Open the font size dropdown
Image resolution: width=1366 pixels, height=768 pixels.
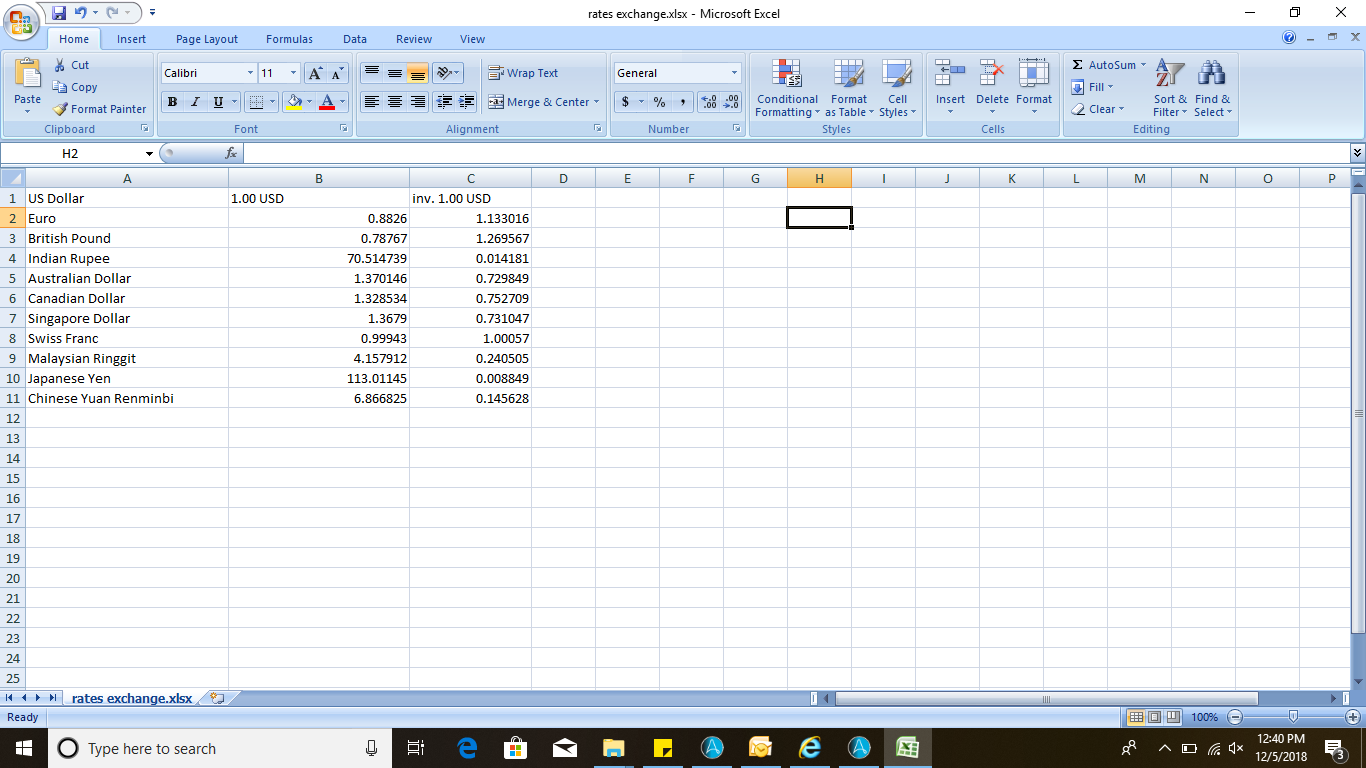click(x=293, y=73)
